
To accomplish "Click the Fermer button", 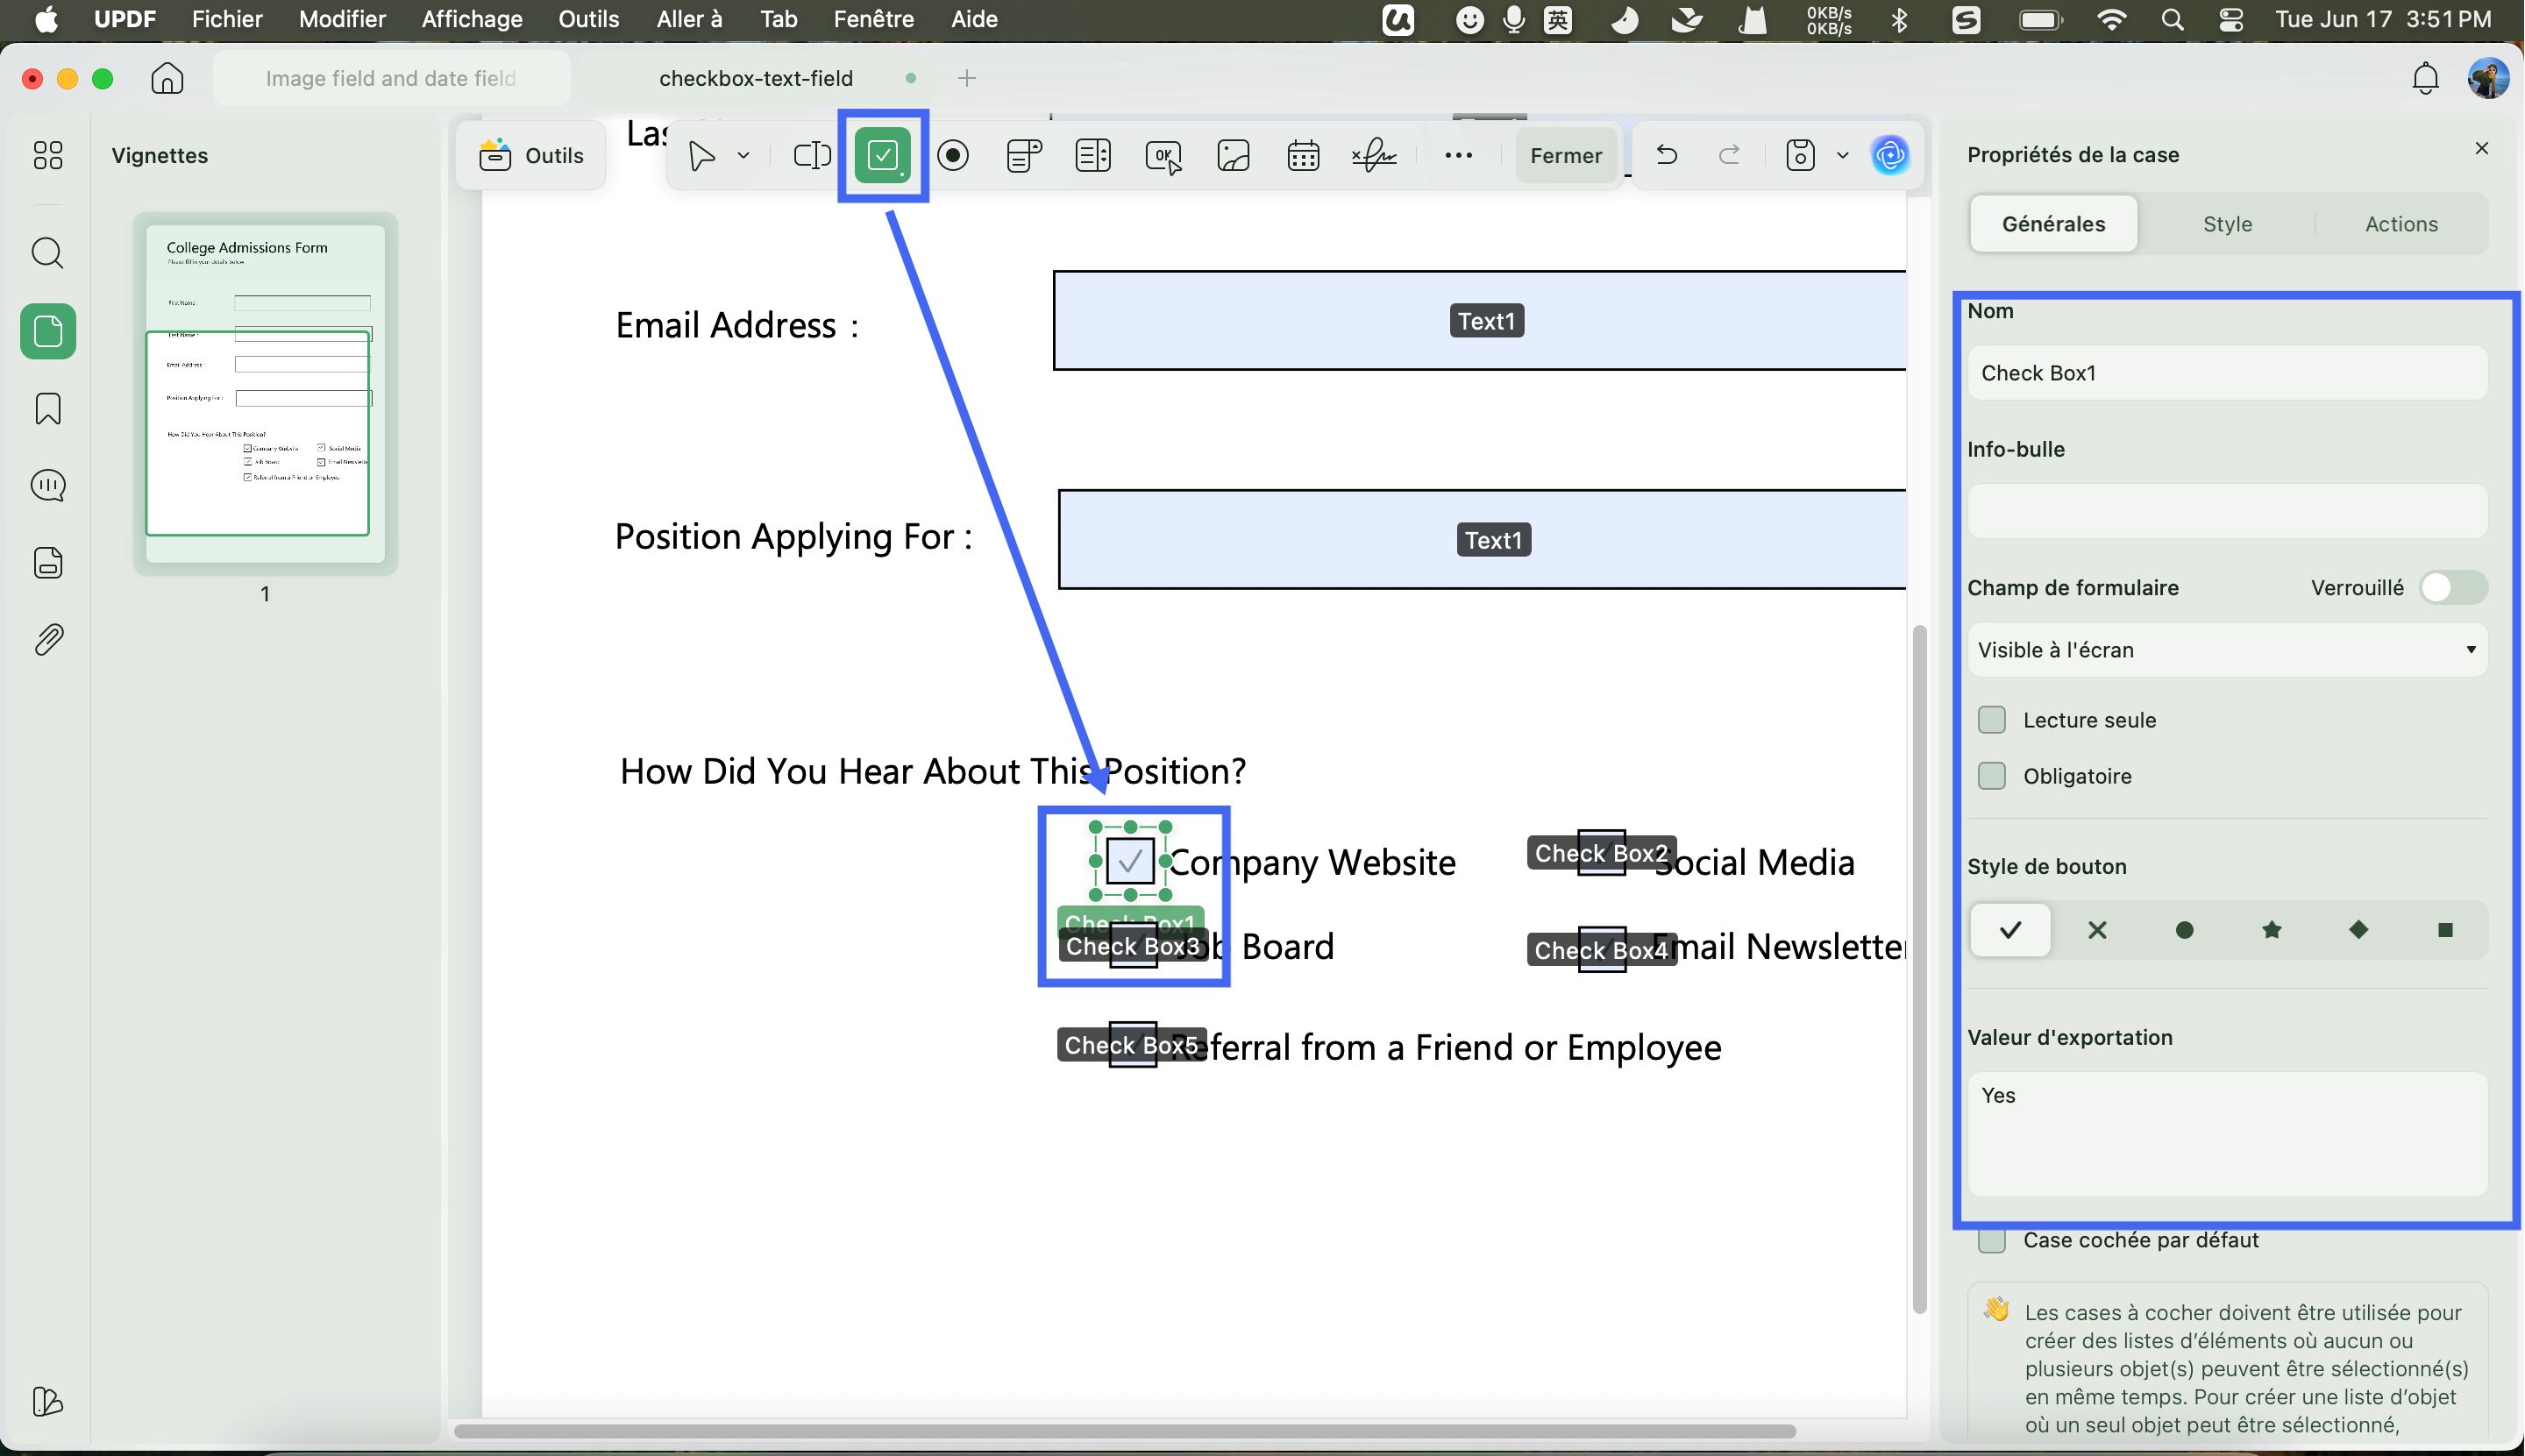I will click(x=1565, y=155).
